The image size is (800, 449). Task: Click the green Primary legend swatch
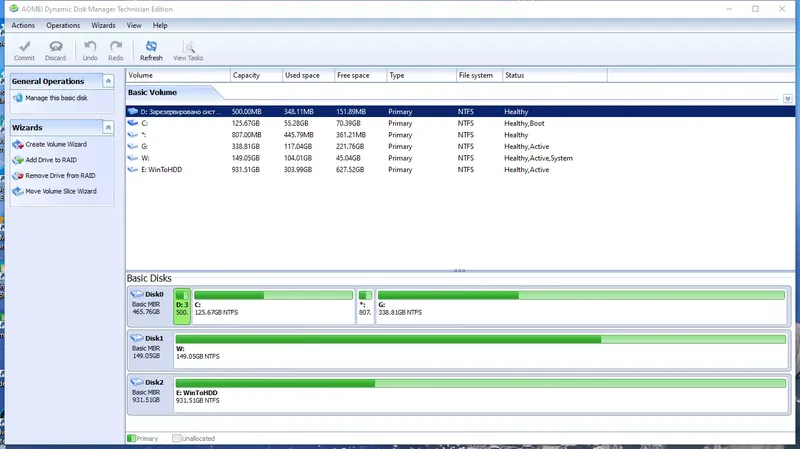click(x=132, y=438)
